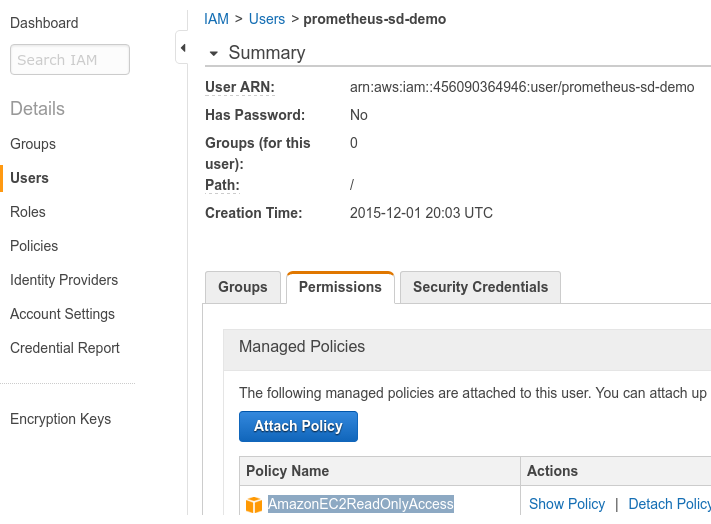
Task: Collapse the Summary section triangle
Action: pos(214,53)
